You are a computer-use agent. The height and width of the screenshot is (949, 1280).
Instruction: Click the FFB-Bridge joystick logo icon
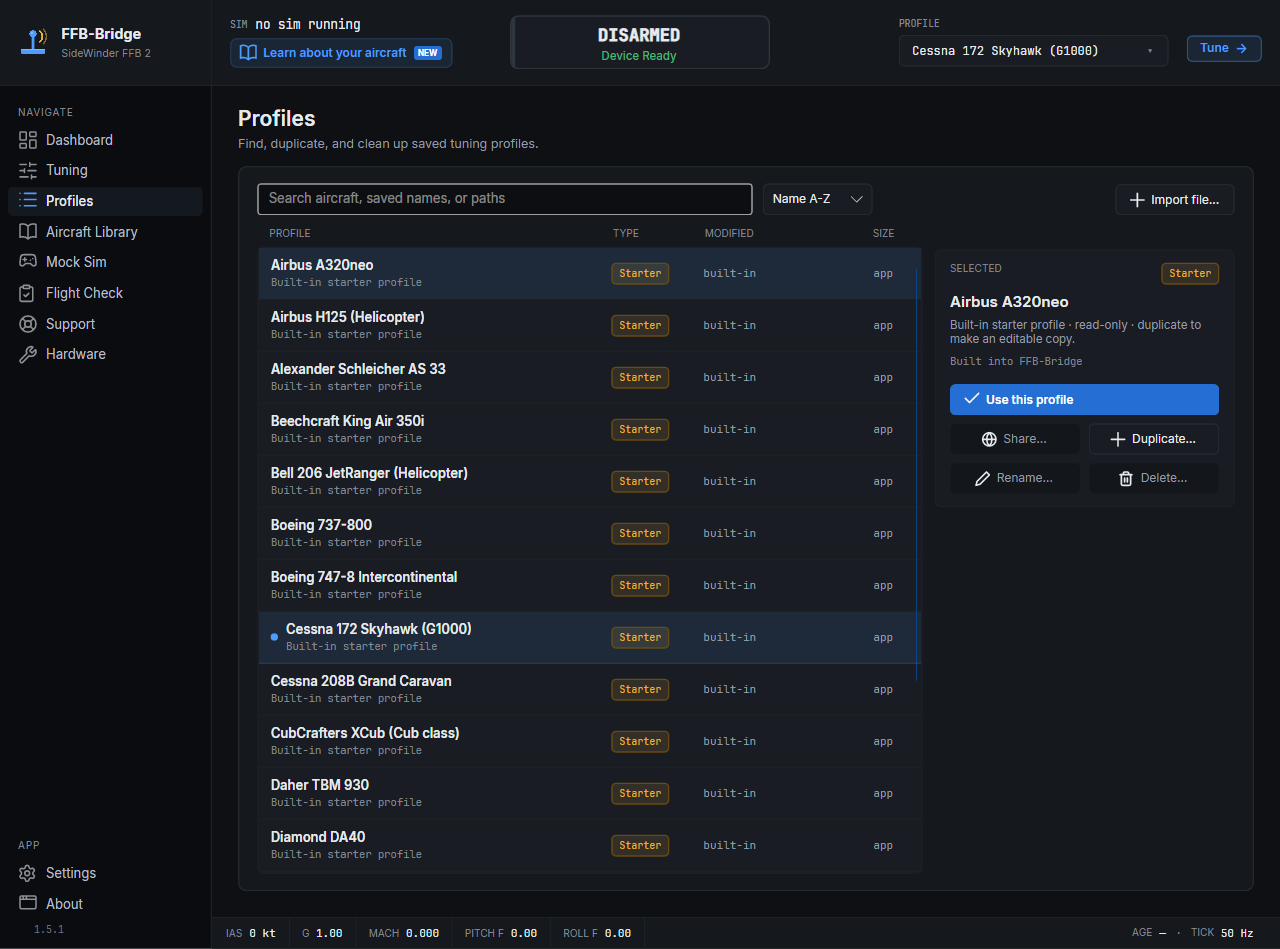[35, 42]
